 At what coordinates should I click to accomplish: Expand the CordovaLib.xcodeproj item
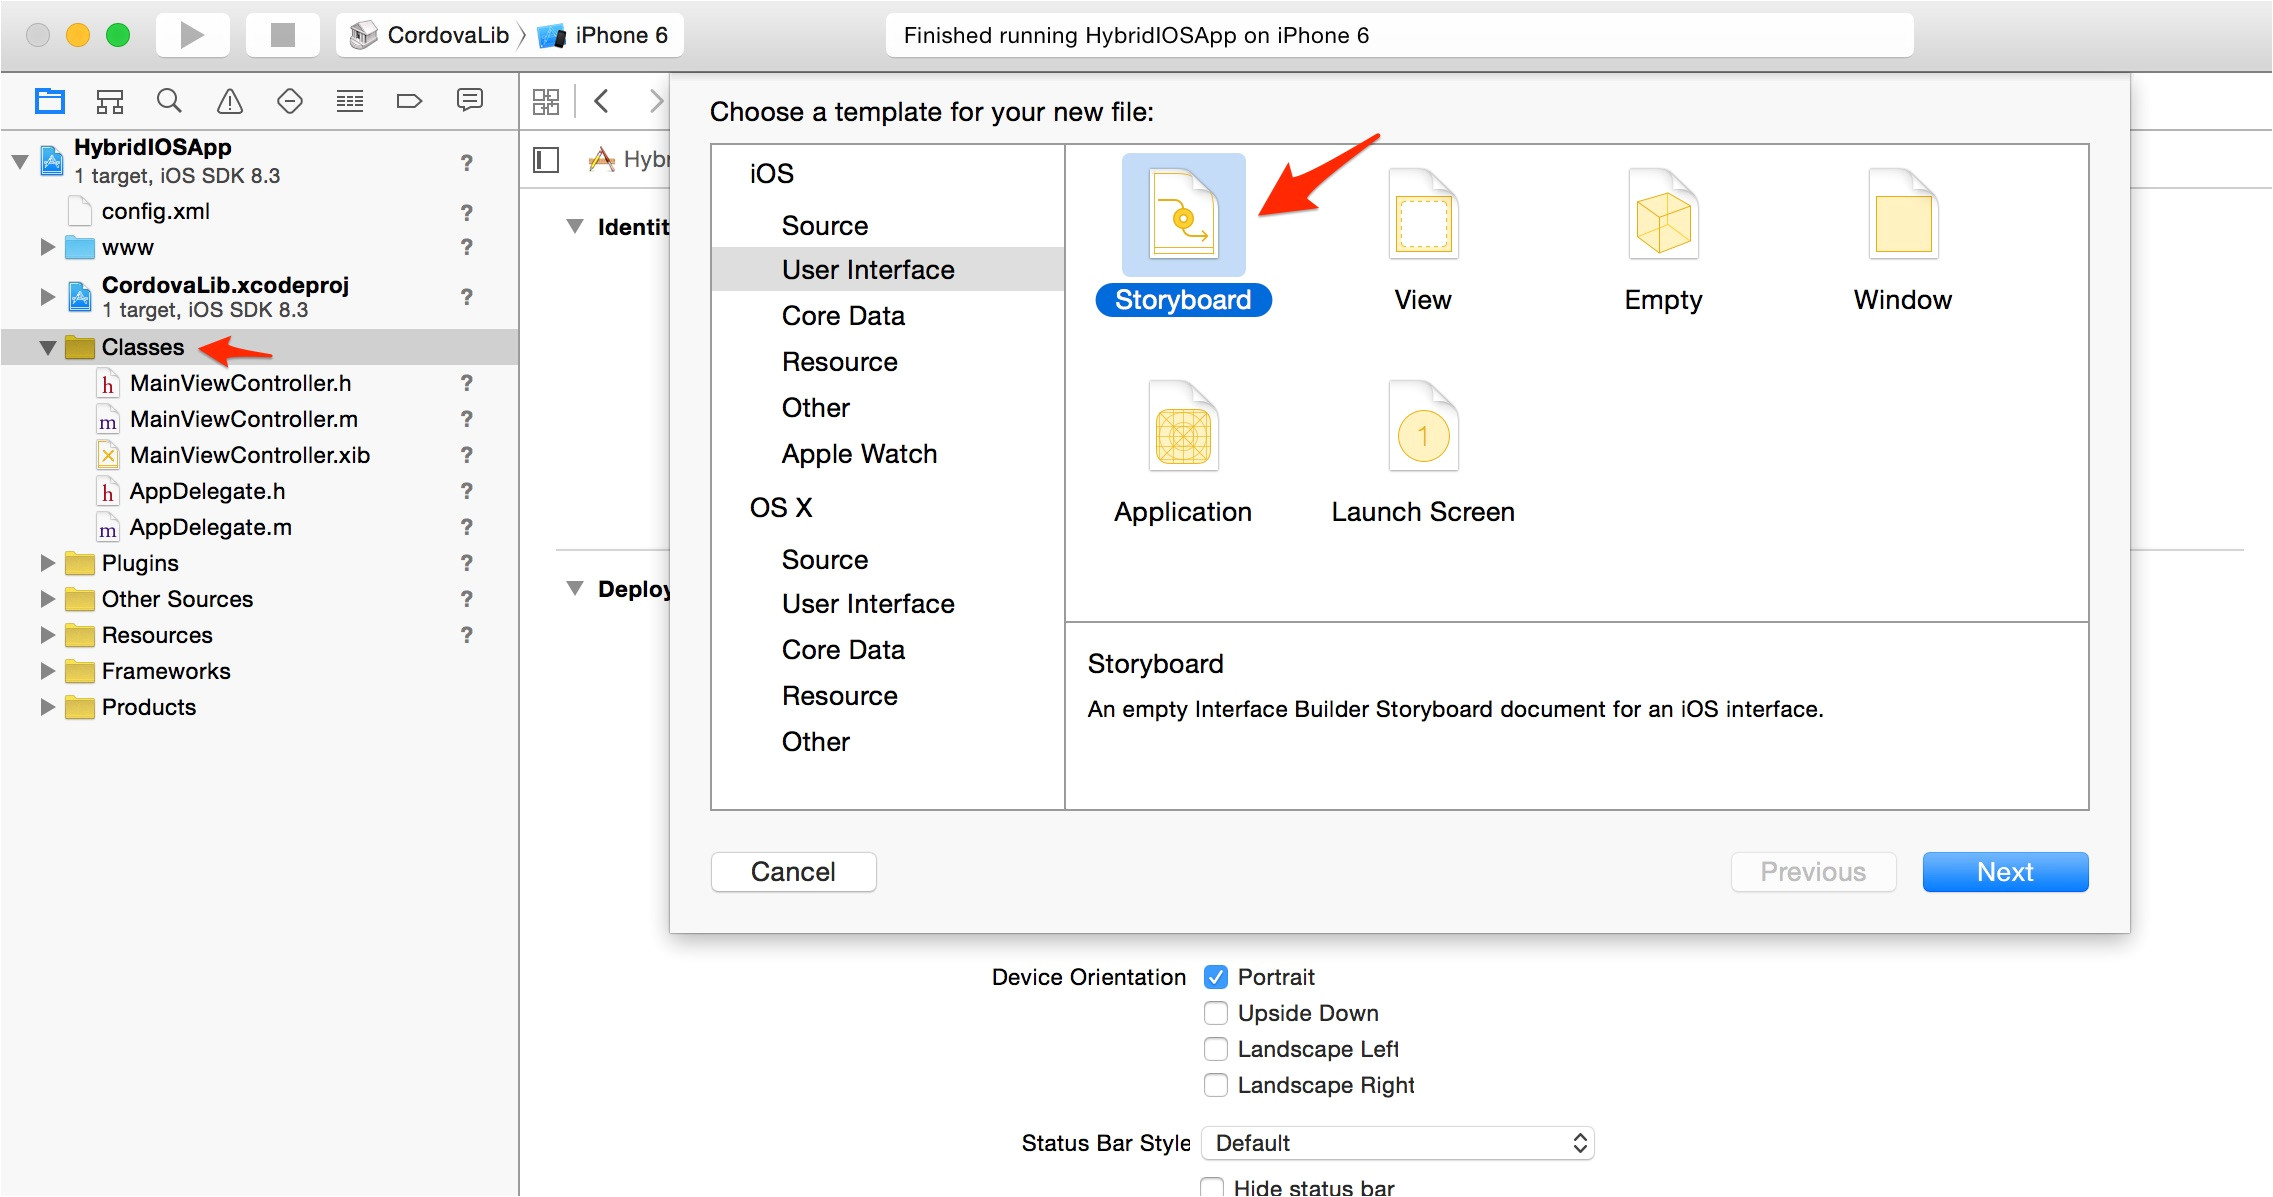47,297
